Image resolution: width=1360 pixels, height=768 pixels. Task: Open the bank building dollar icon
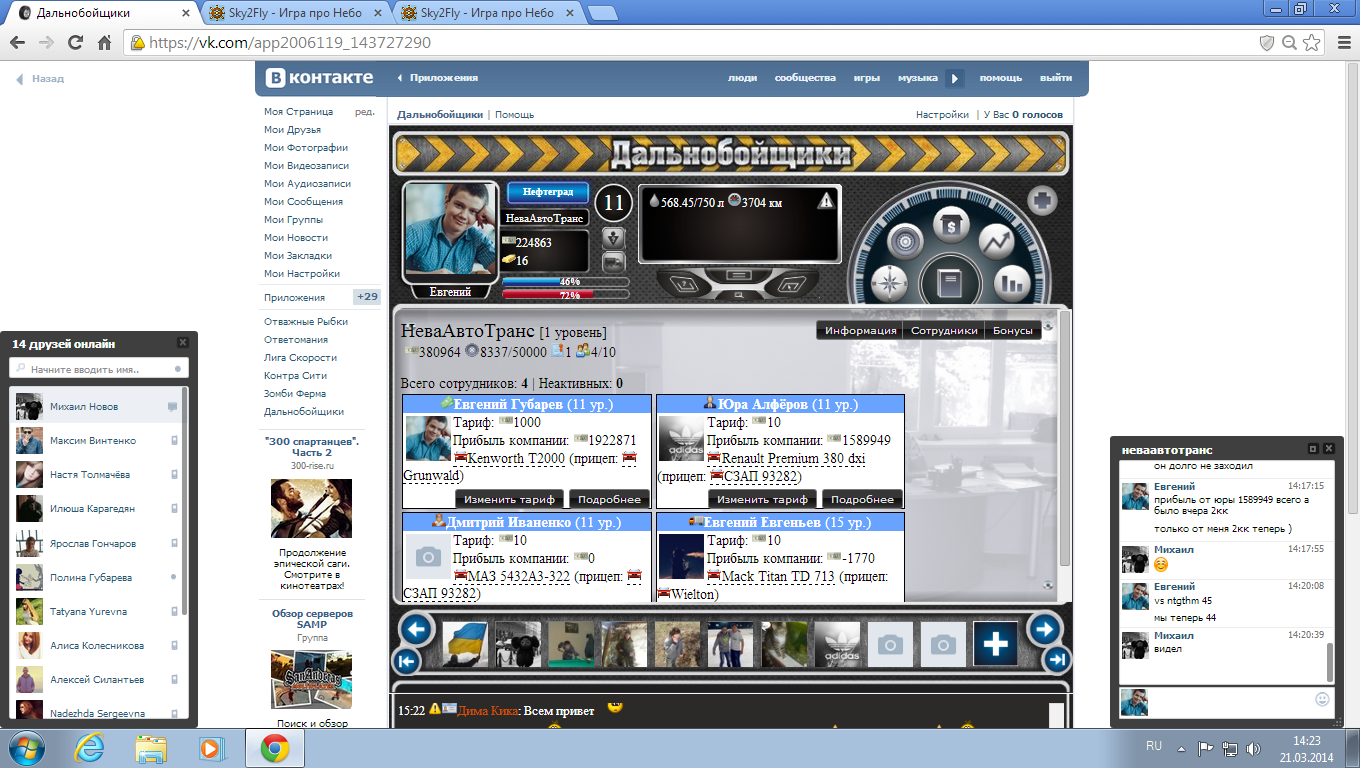(951, 224)
